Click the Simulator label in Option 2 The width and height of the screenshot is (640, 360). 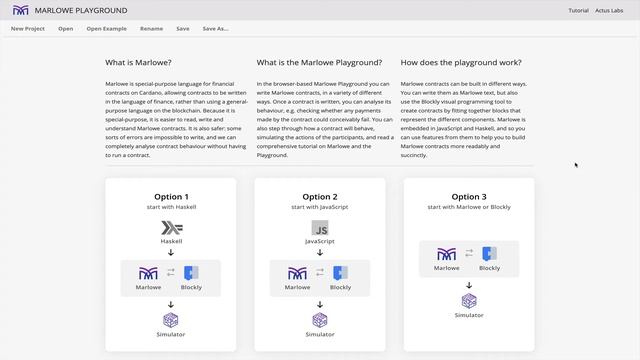click(320, 334)
